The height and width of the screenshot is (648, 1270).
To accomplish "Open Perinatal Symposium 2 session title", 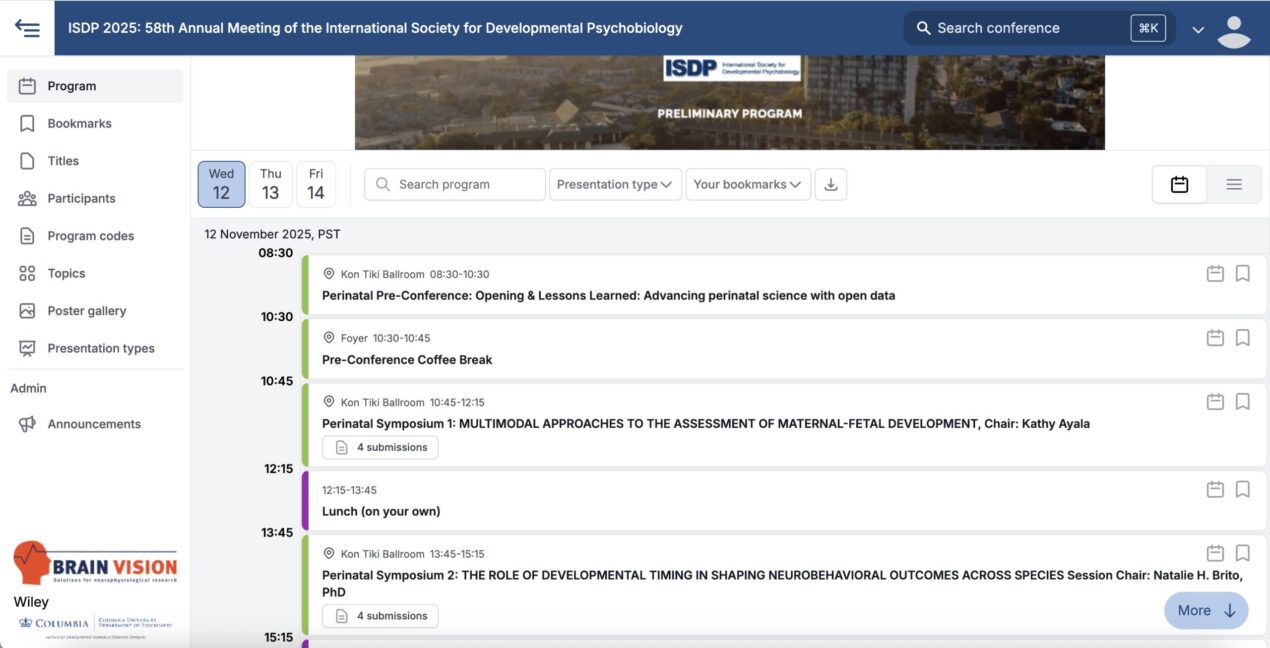I will click(782, 584).
